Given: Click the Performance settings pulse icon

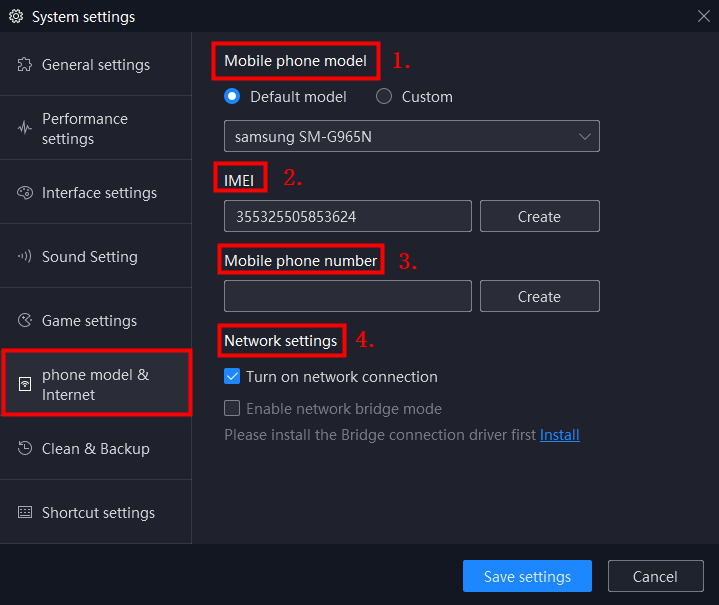Looking at the screenshot, I should 25,128.
